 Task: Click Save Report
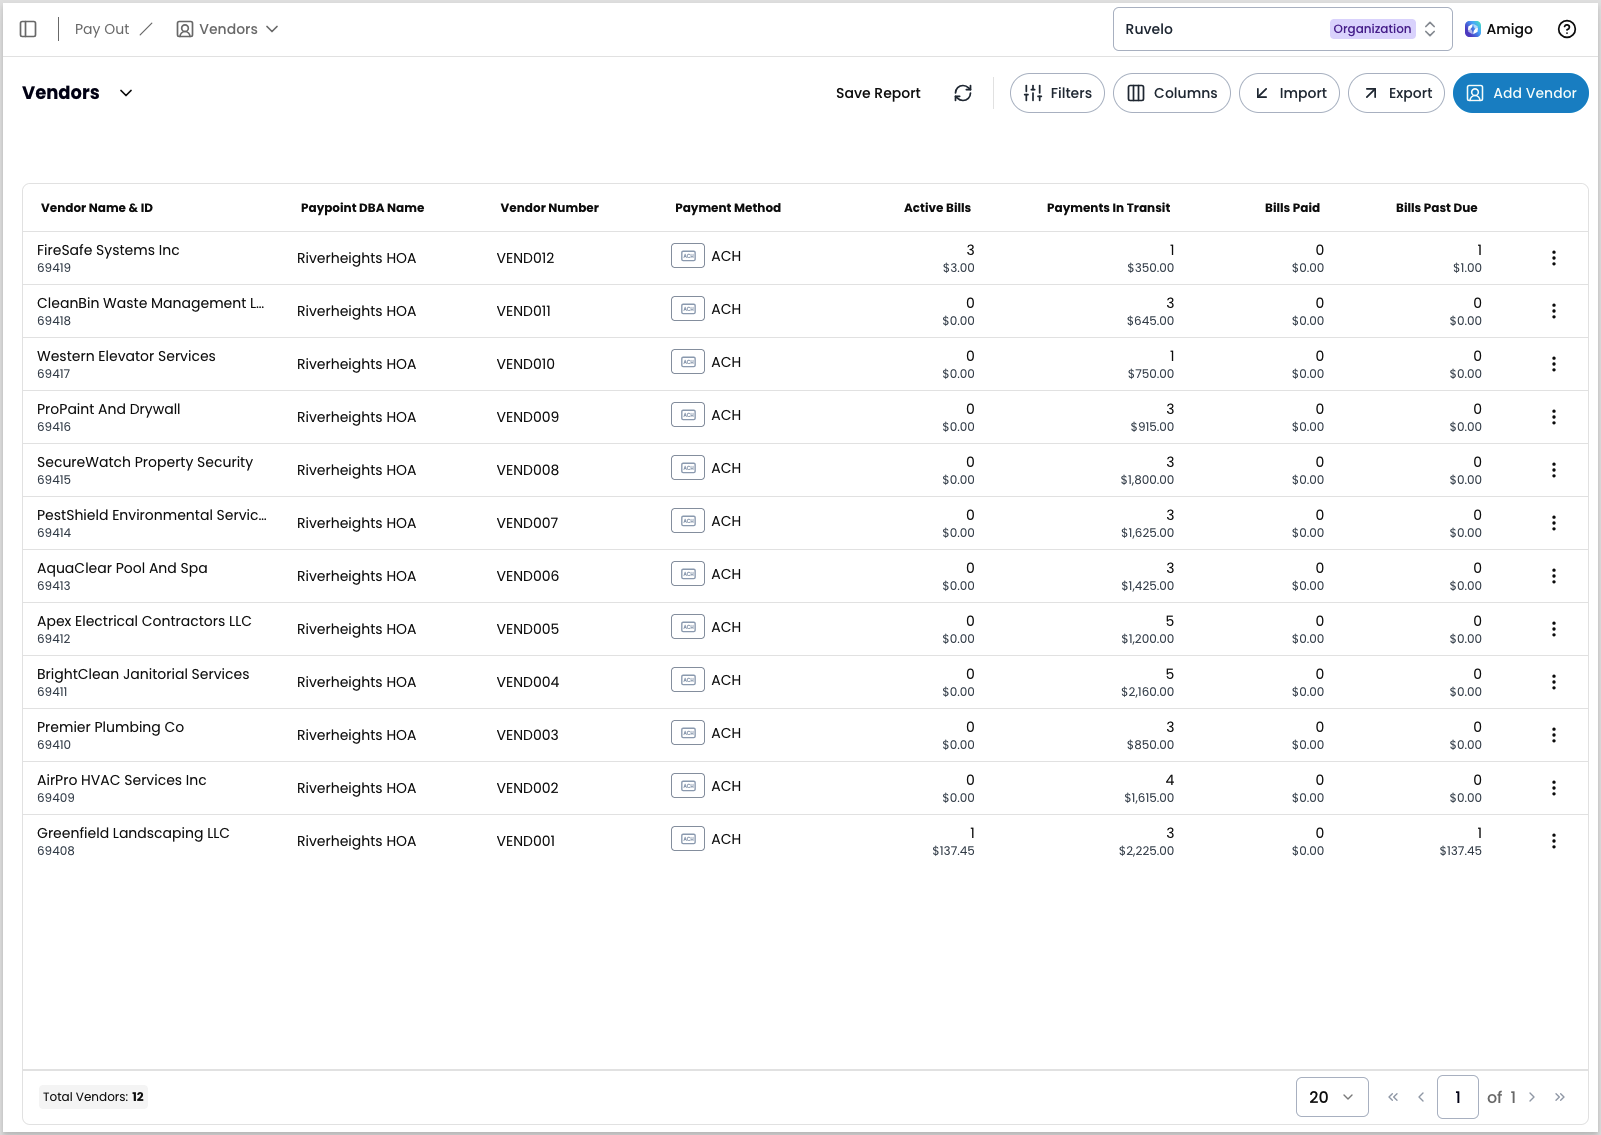point(878,93)
